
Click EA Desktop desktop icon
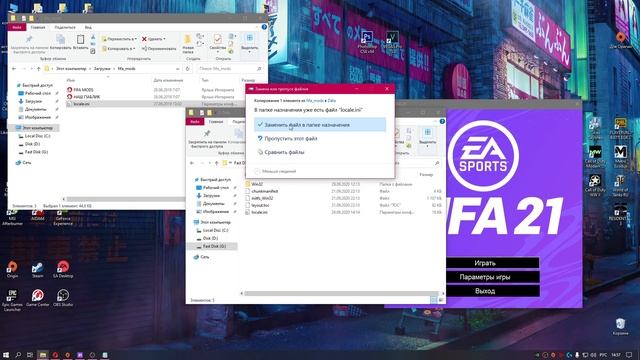63,269
